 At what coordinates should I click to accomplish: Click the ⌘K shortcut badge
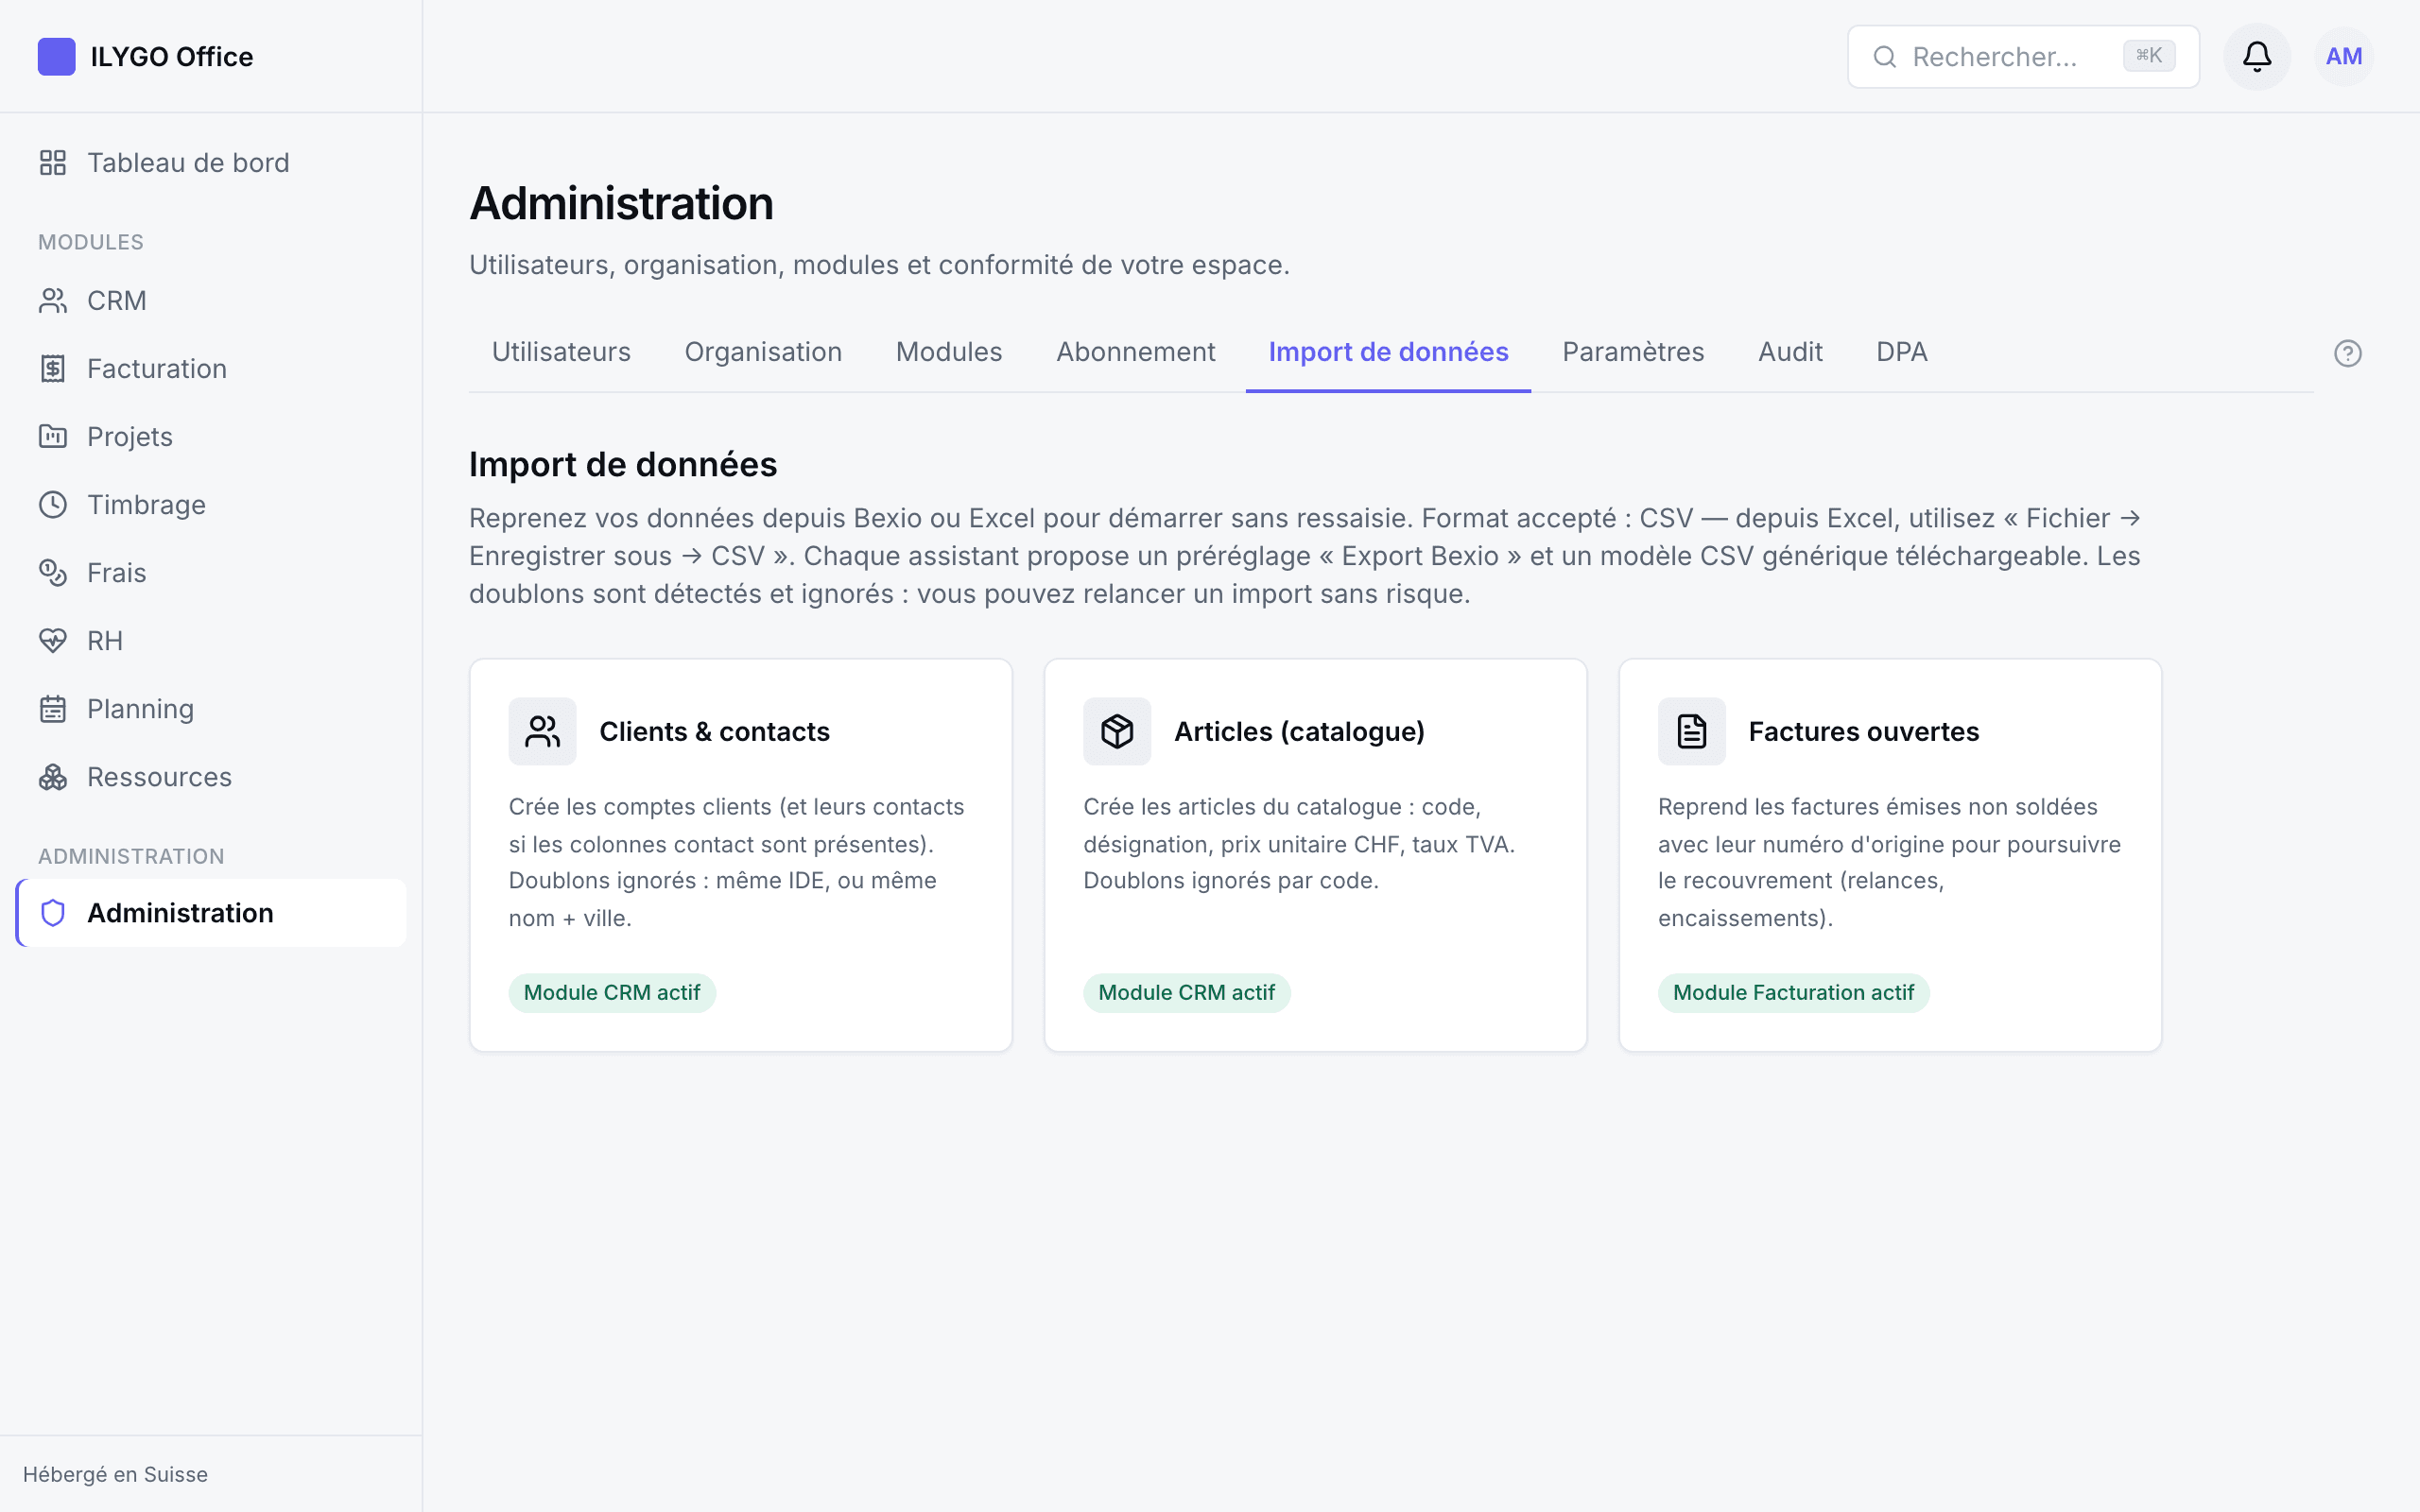pyautogui.click(x=2149, y=56)
